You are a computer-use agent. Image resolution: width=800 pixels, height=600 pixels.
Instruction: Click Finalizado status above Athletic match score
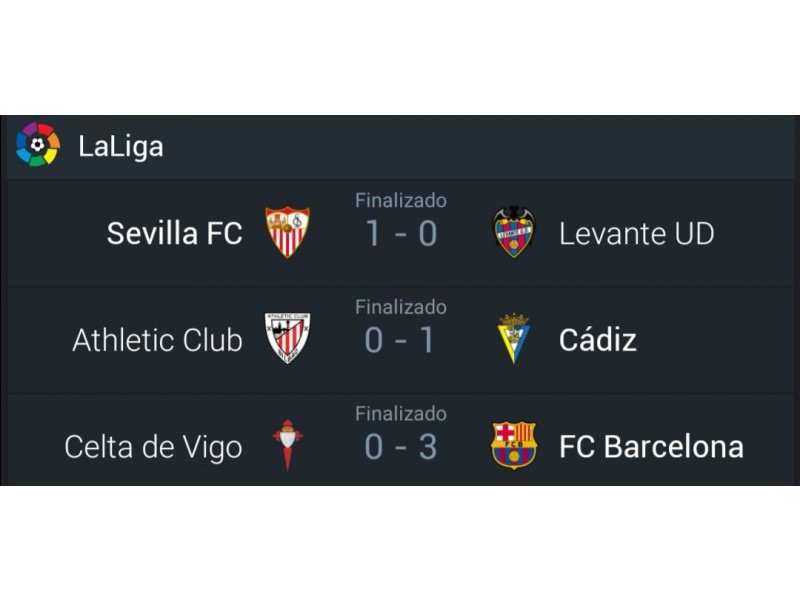[401, 307]
